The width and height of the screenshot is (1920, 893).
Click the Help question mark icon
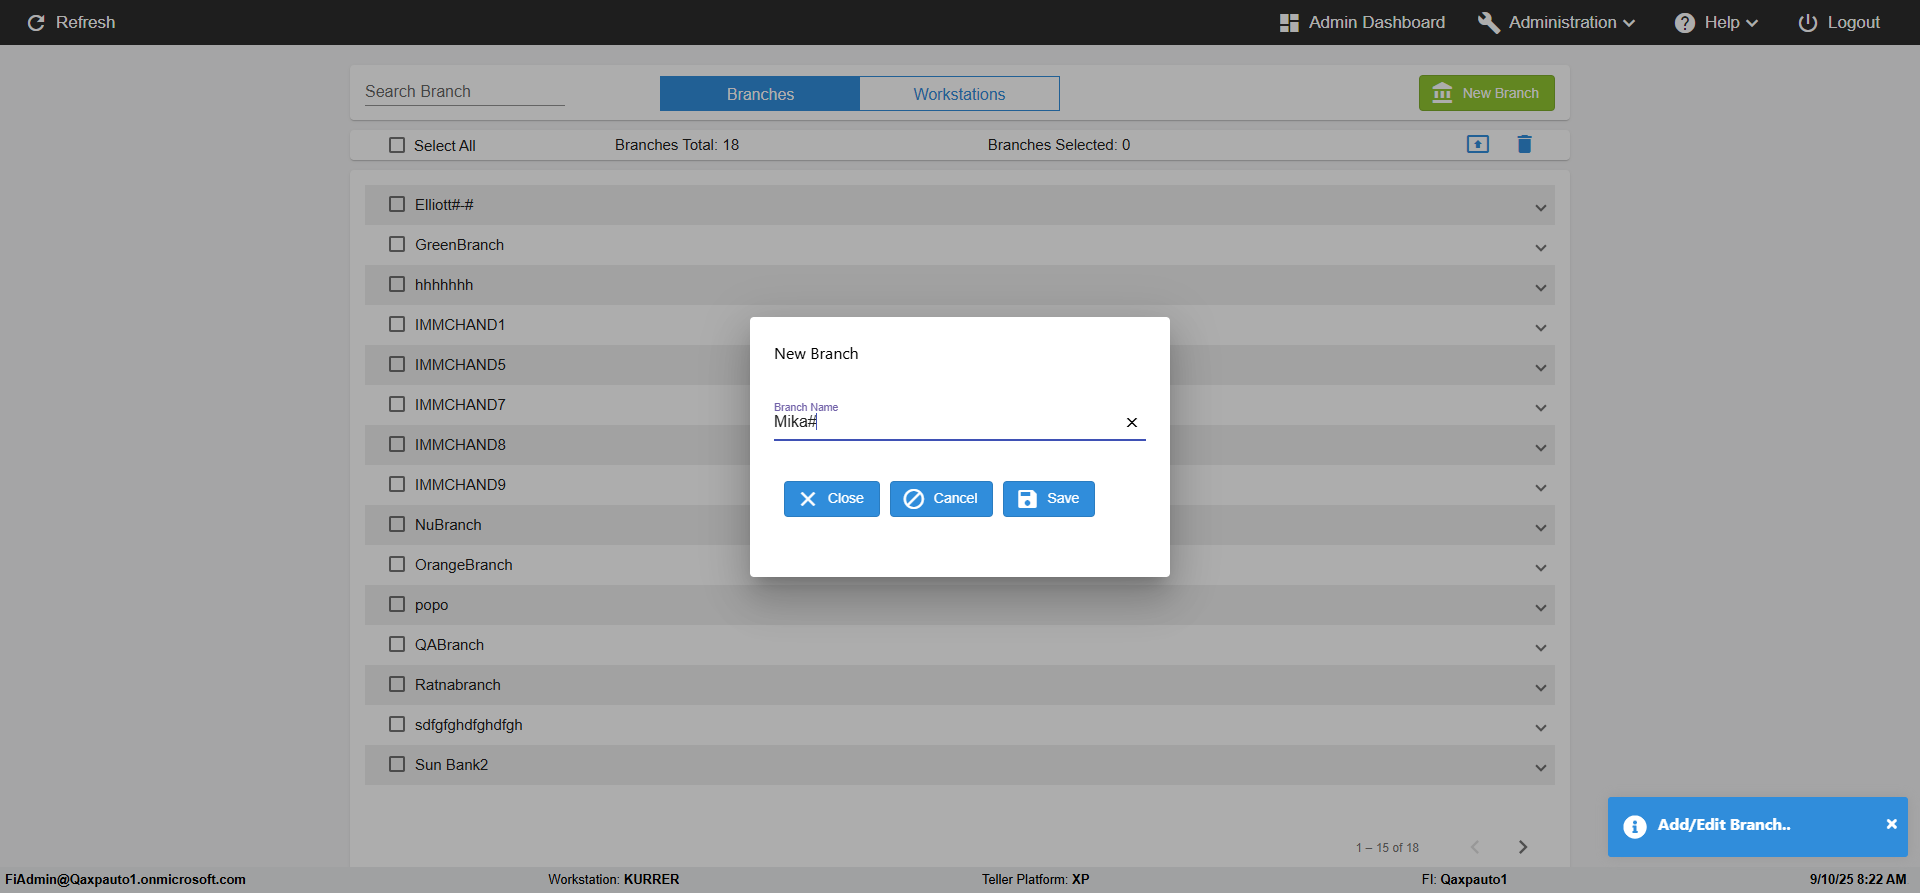[1685, 23]
